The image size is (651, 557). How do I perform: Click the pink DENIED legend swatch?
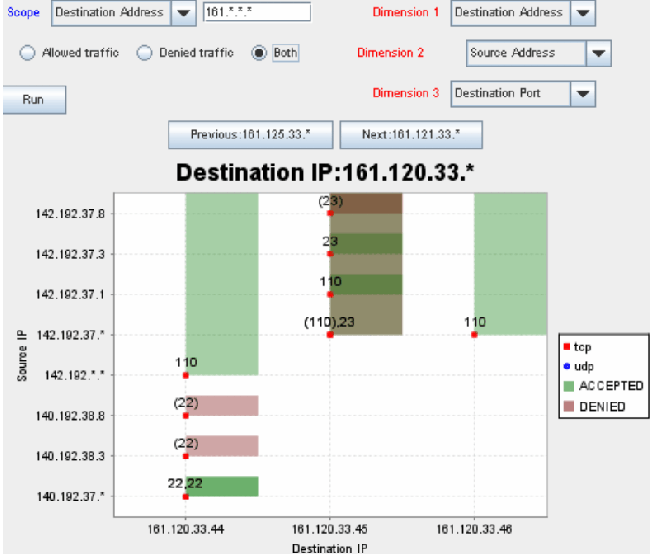pos(567,406)
